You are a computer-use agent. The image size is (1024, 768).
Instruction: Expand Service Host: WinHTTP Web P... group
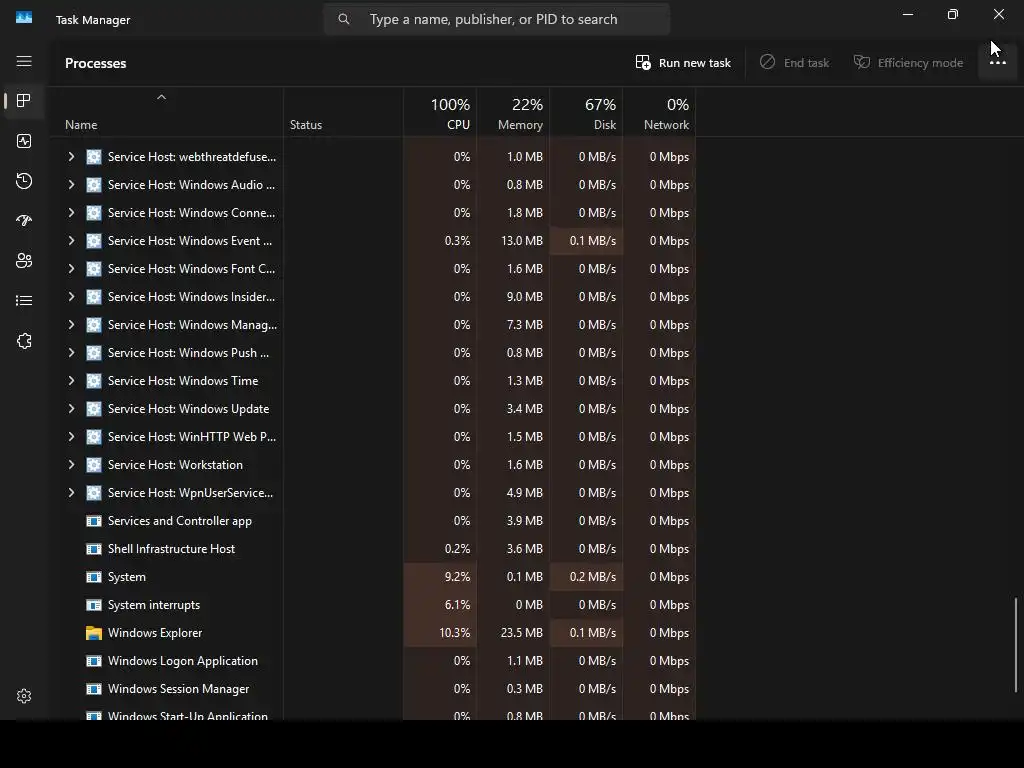[71, 437]
